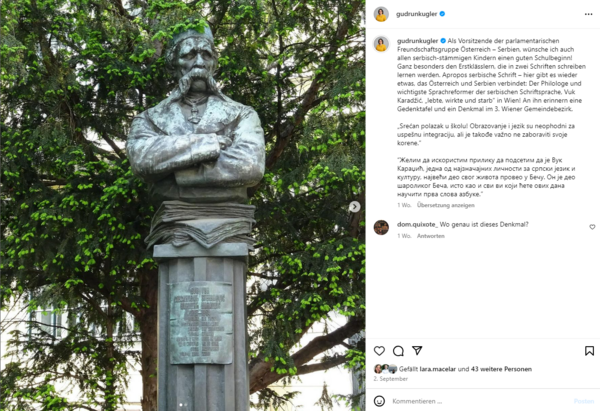This screenshot has width=600, height=411.
Task: Open gudrunkugler avatar beside caption
Action: tap(381, 44)
